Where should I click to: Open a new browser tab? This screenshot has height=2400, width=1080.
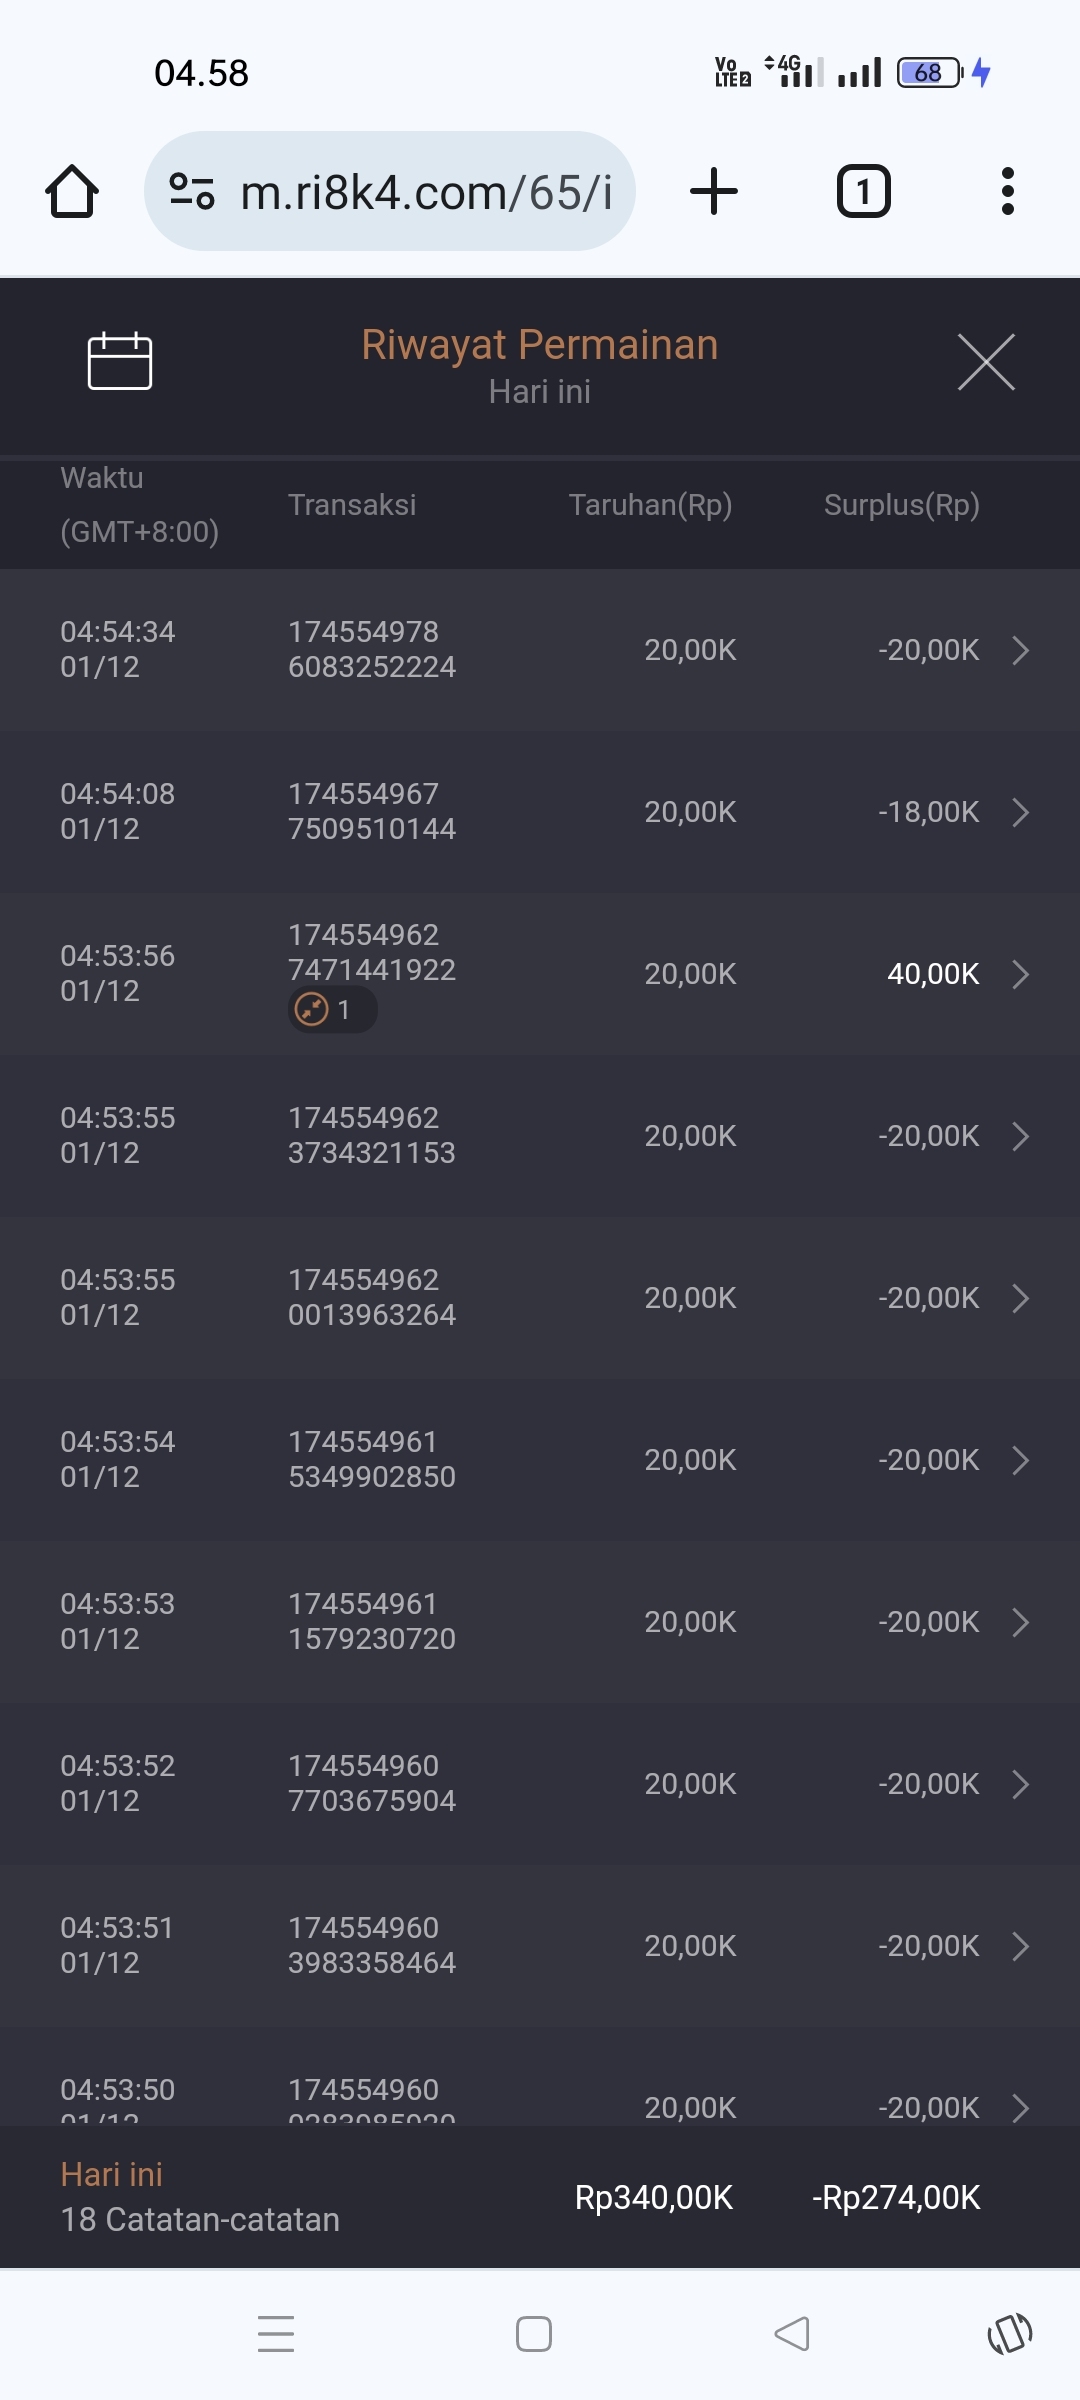click(714, 191)
